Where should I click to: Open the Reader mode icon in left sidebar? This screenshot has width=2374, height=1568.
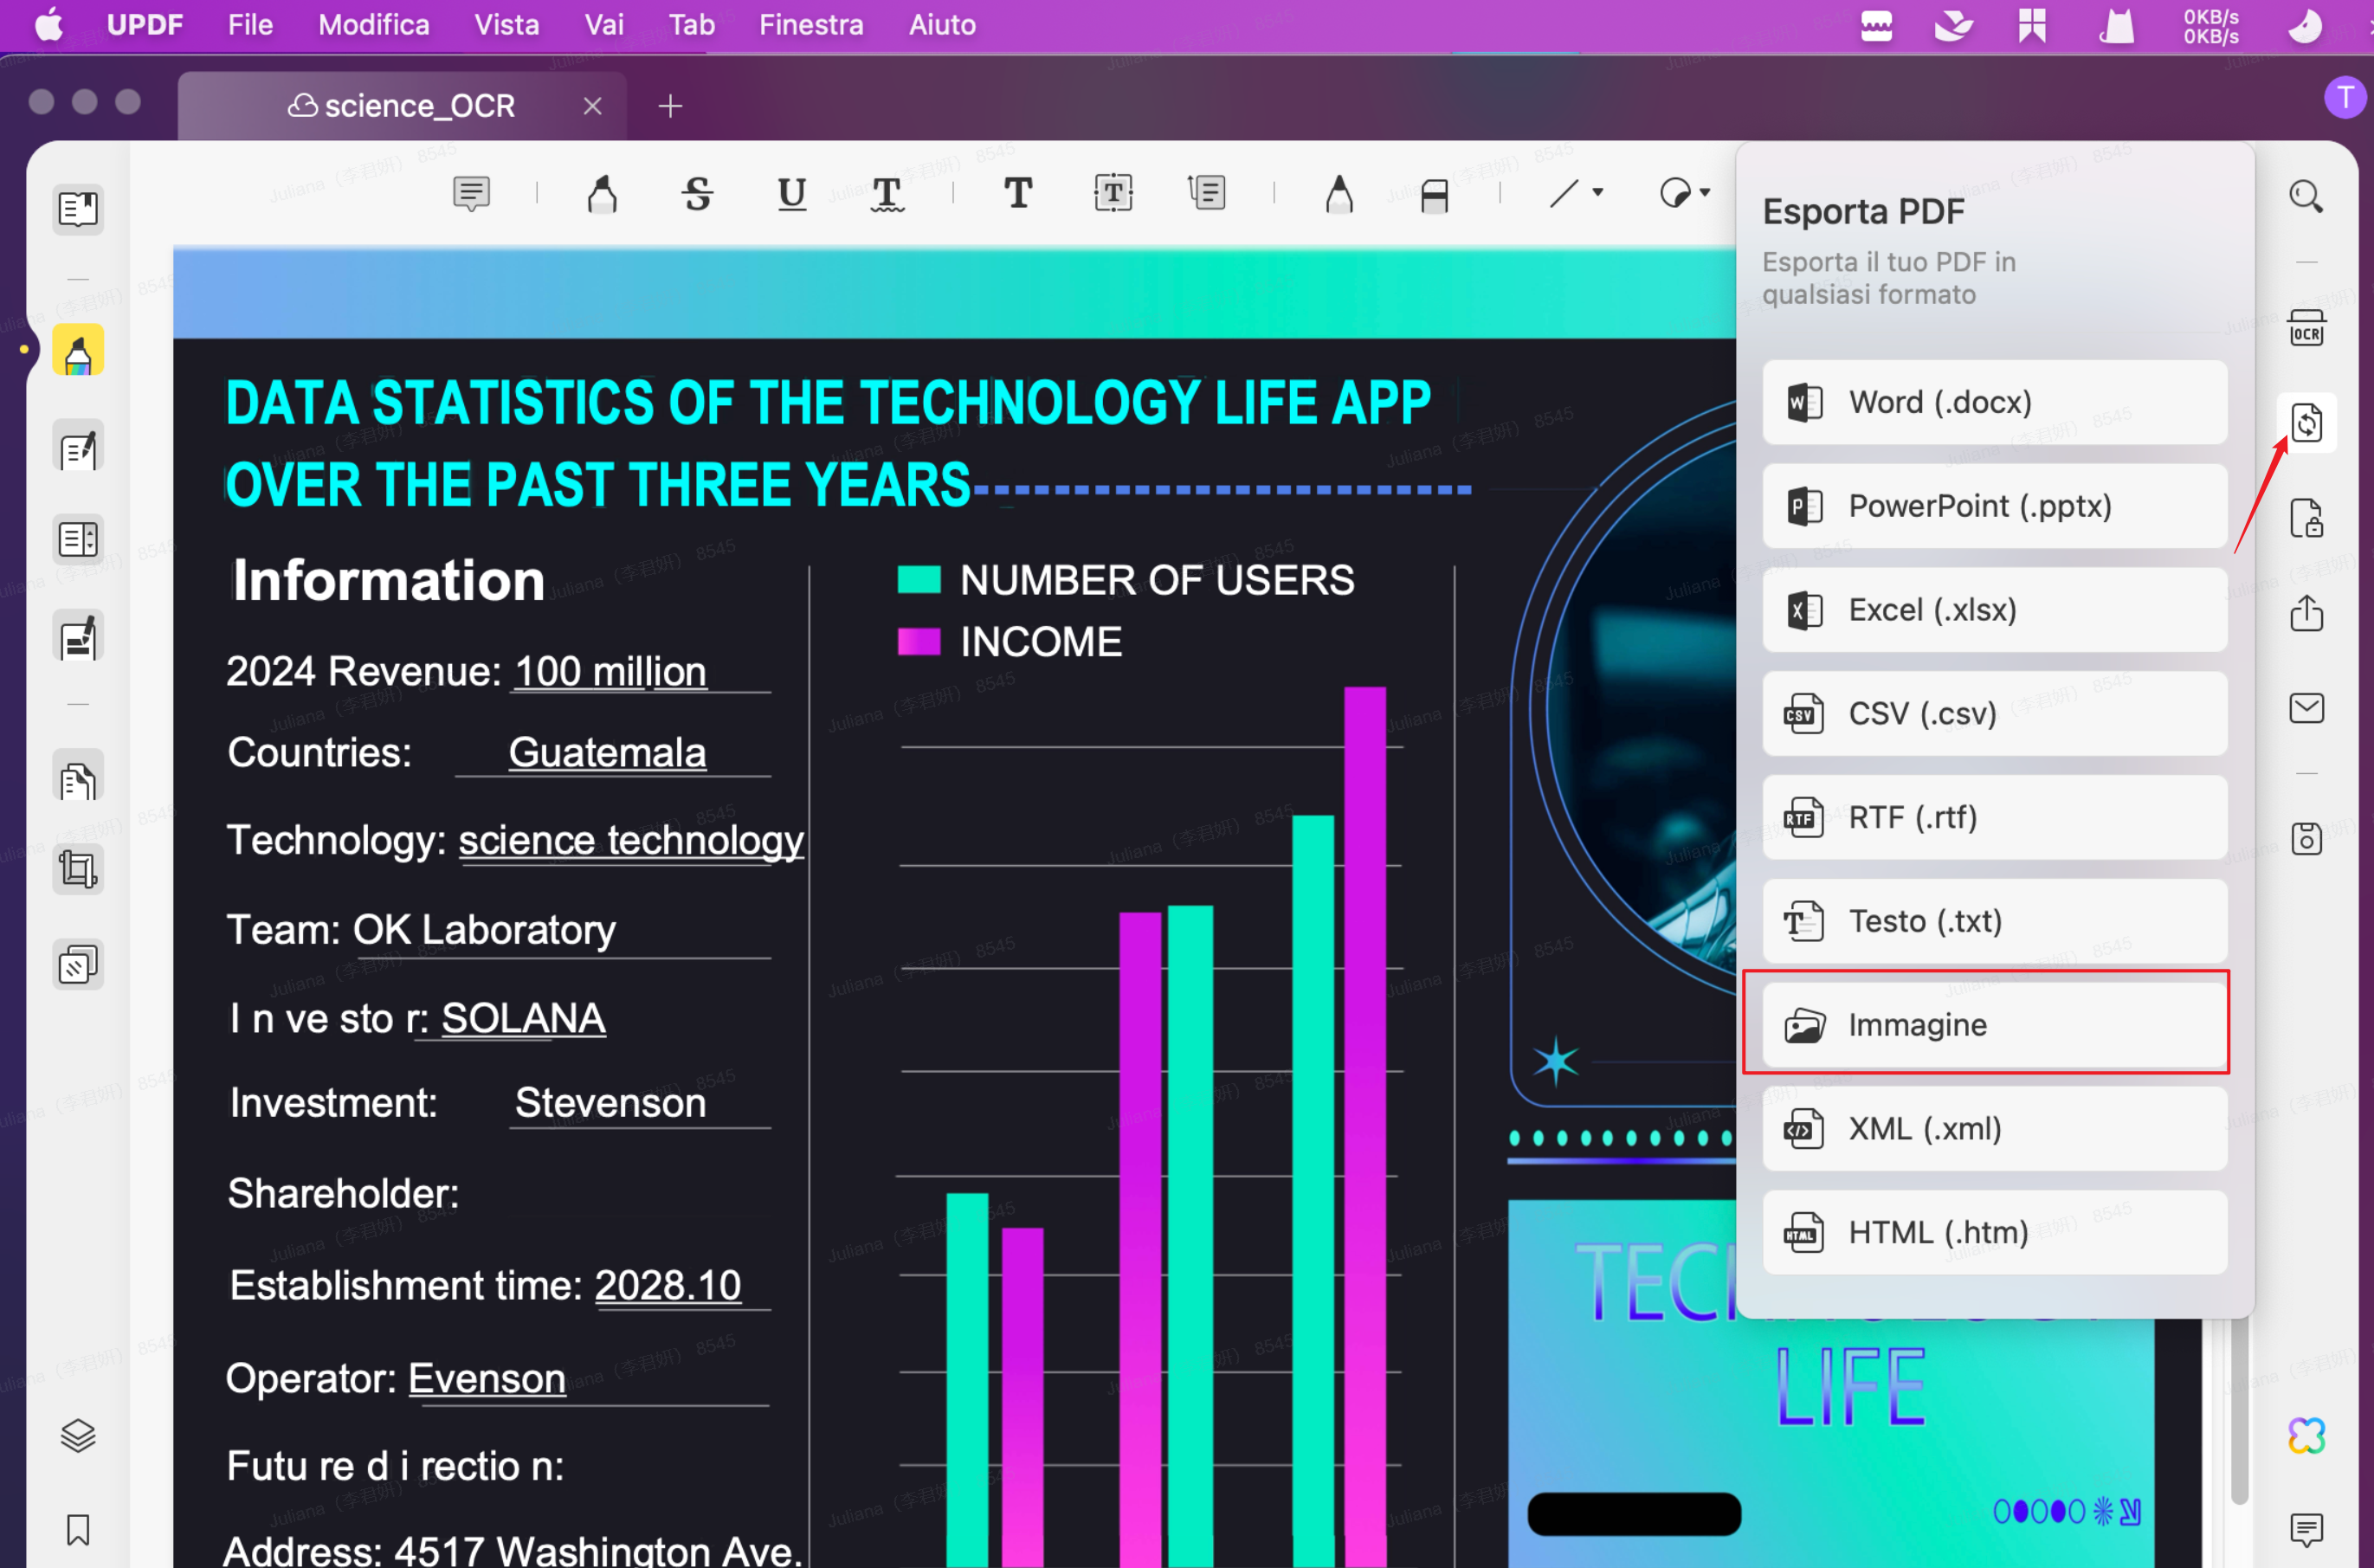[78, 209]
